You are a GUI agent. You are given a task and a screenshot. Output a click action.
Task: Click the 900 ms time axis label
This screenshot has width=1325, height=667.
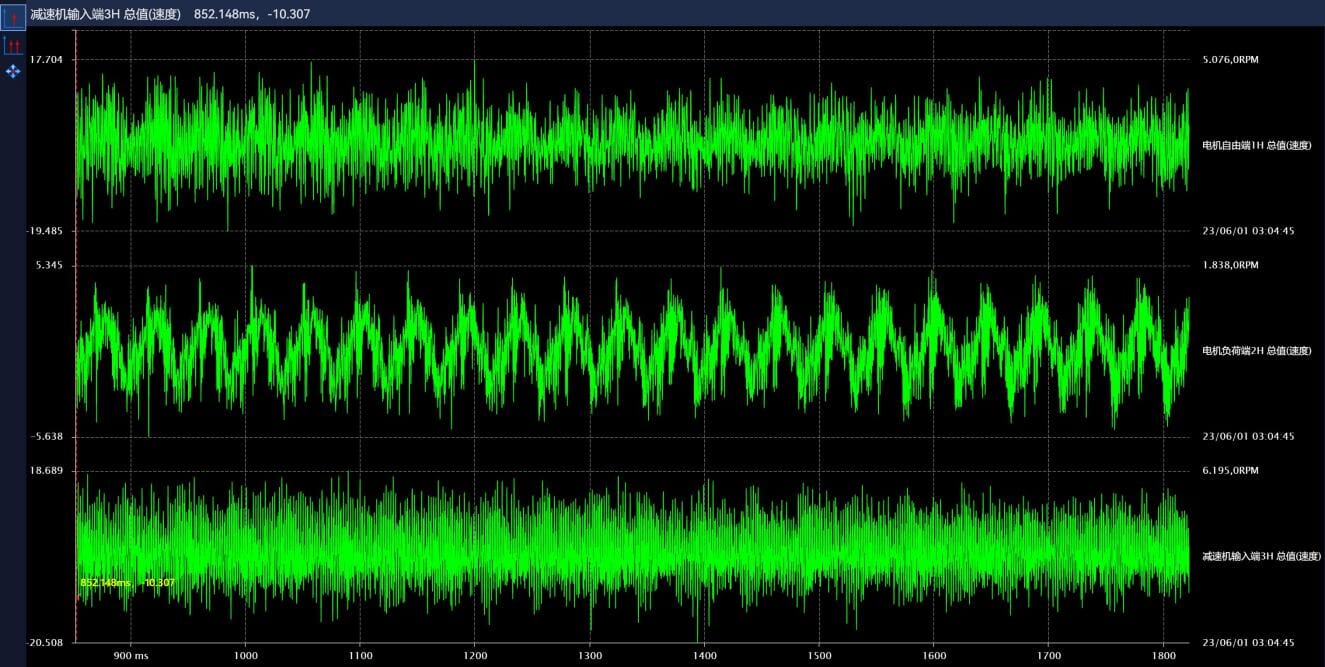[x=131, y=655]
